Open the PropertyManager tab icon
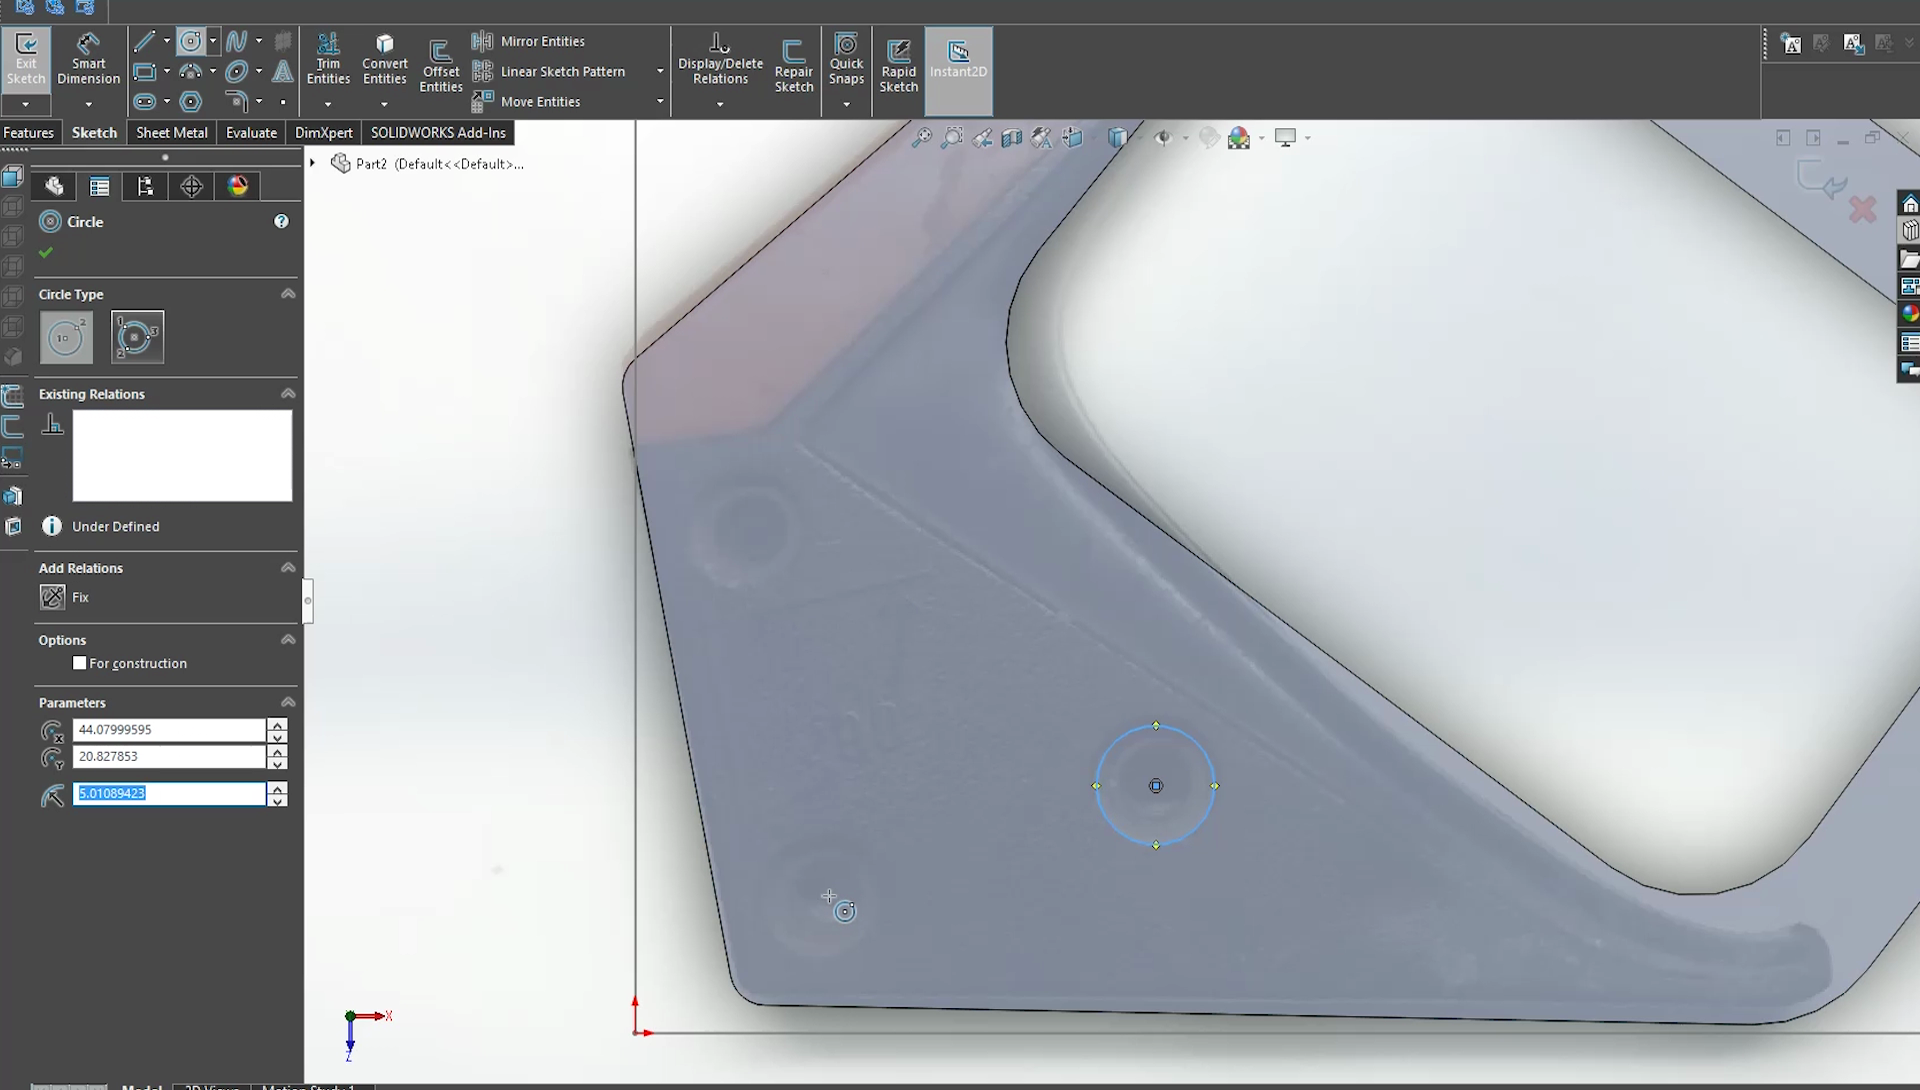This screenshot has height=1090, width=1920. pos(99,186)
